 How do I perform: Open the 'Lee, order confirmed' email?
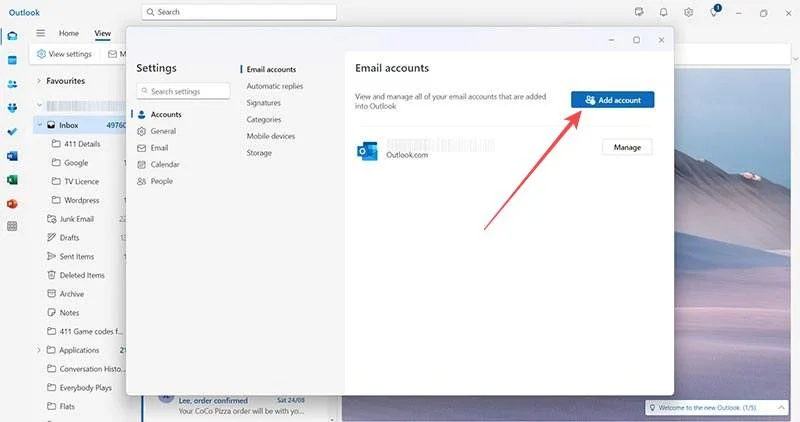[240, 406]
